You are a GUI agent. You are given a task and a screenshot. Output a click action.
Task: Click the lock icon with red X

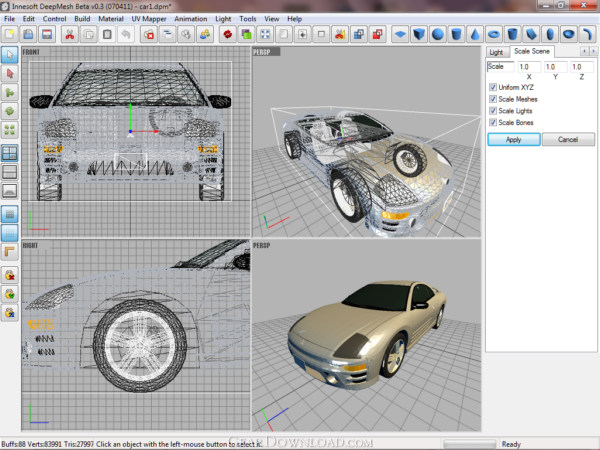[10, 275]
